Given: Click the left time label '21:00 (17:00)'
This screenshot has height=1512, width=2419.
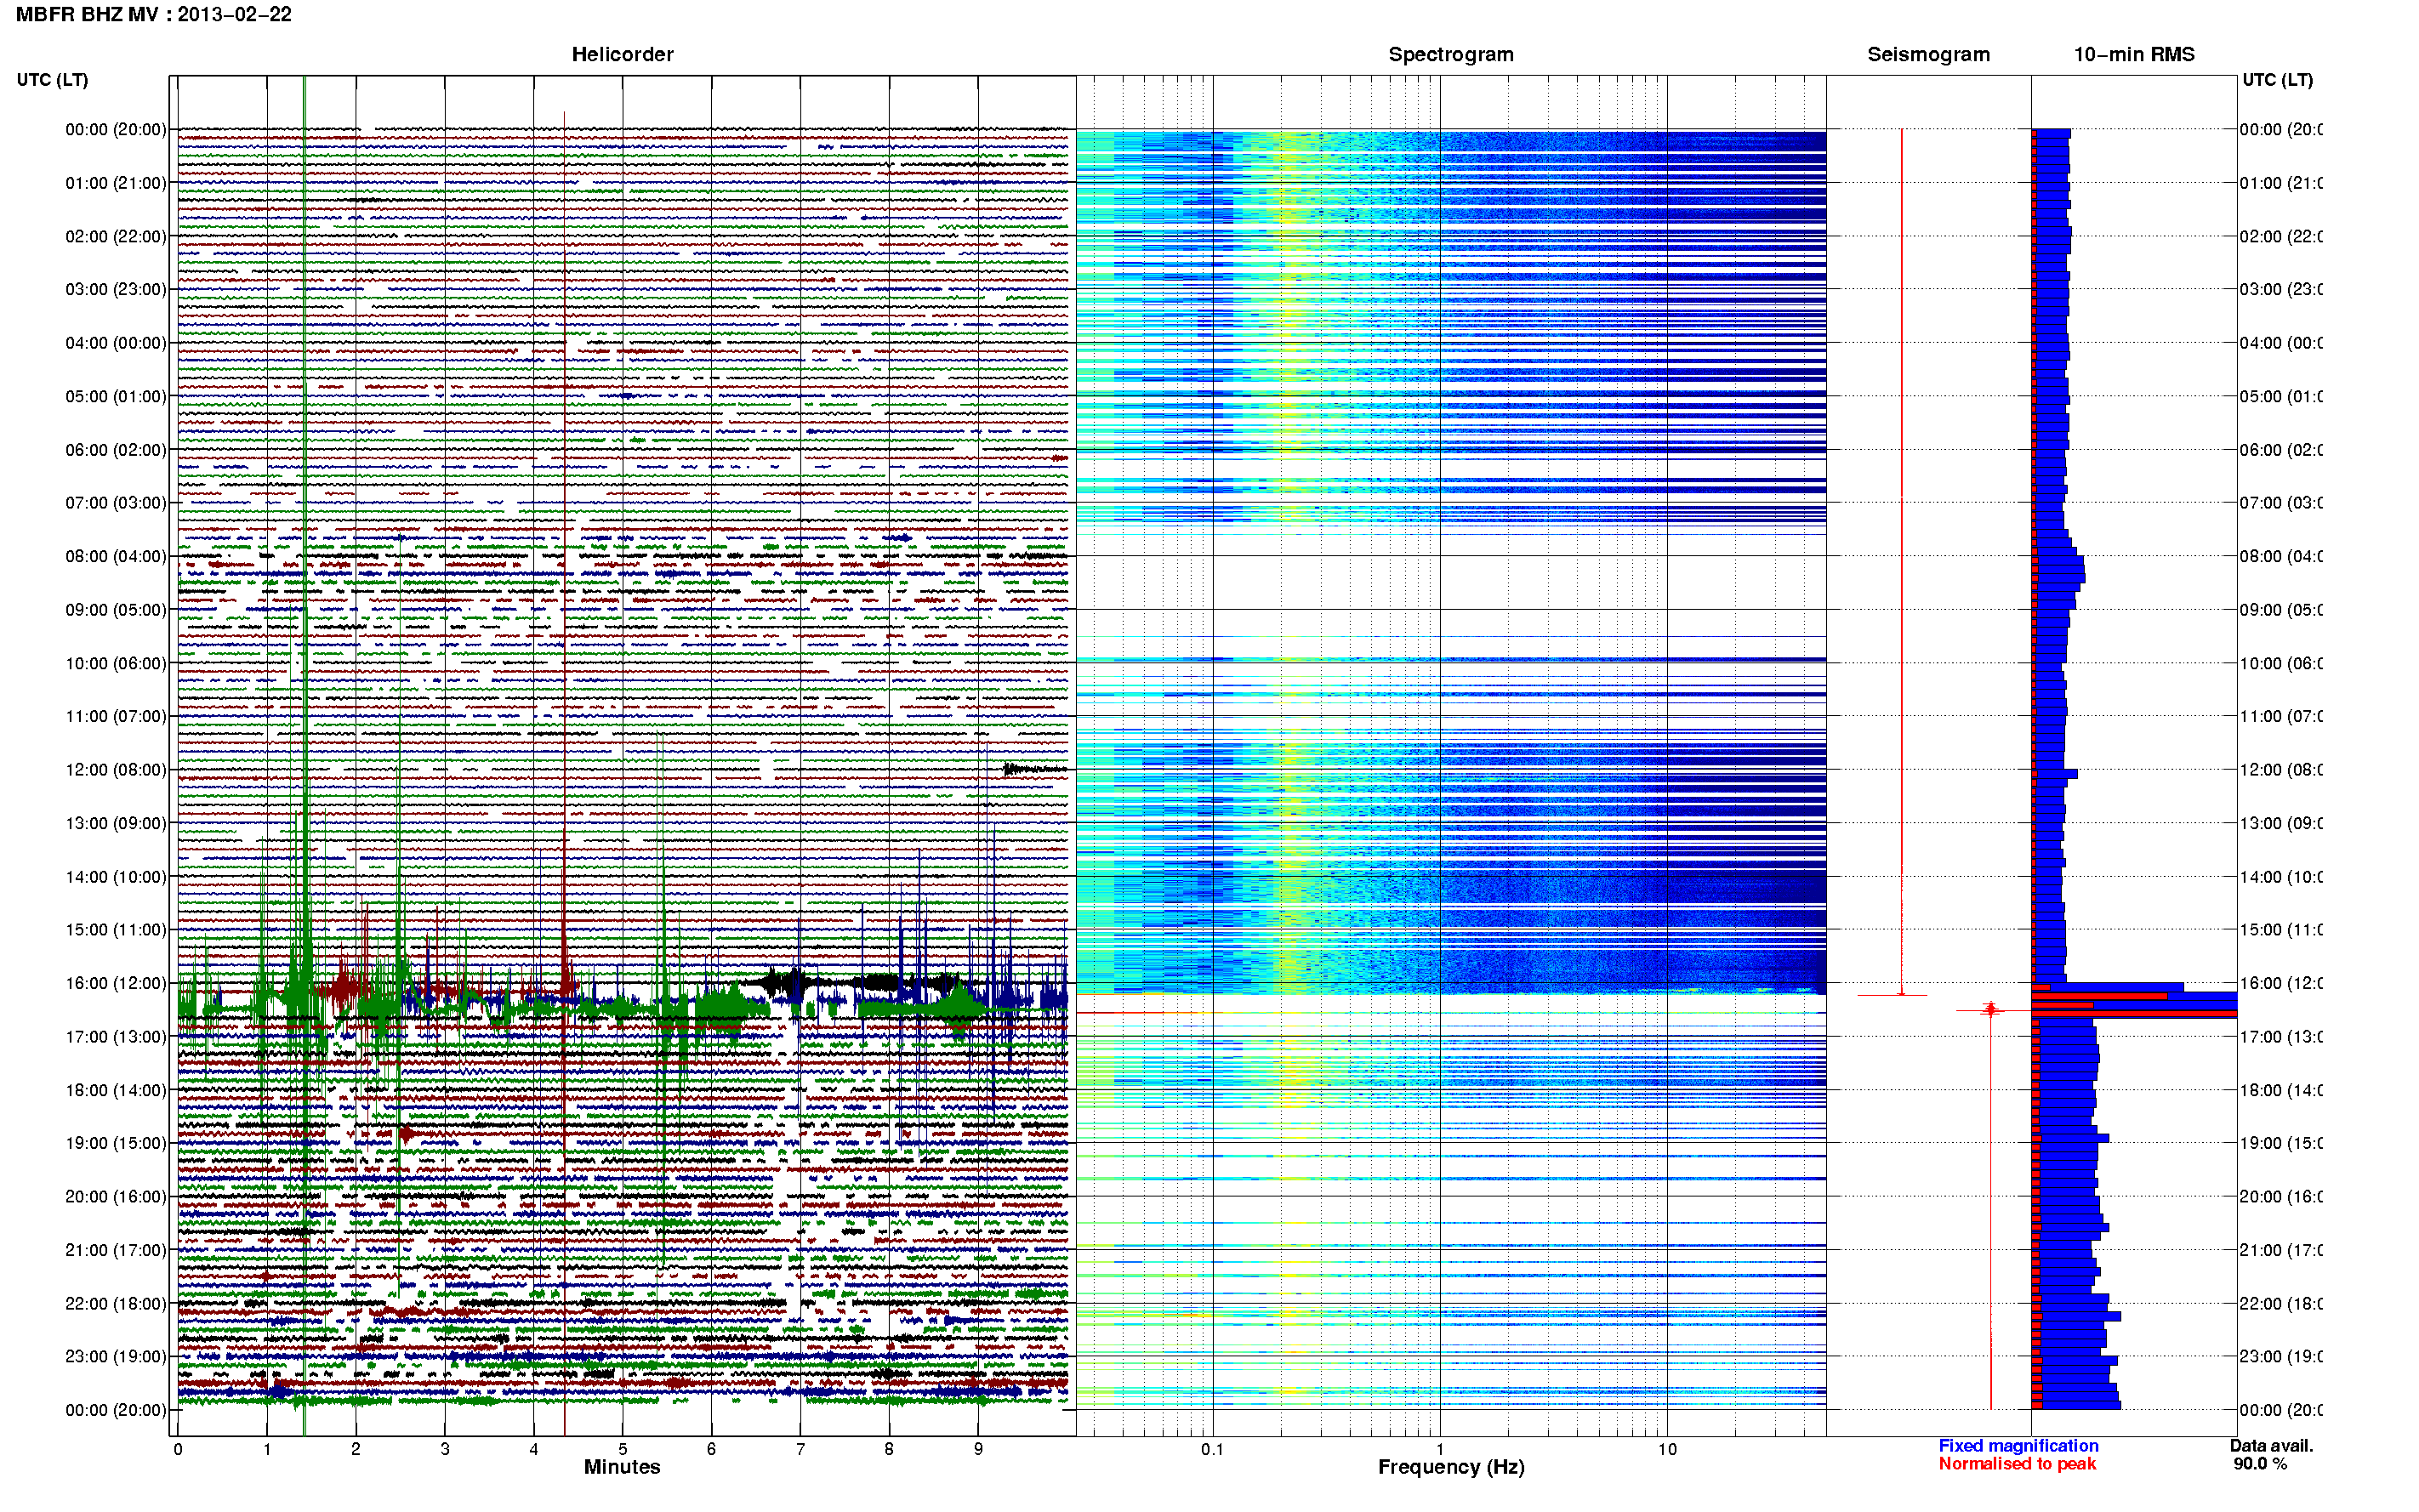Looking at the screenshot, I should click(116, 1250).
